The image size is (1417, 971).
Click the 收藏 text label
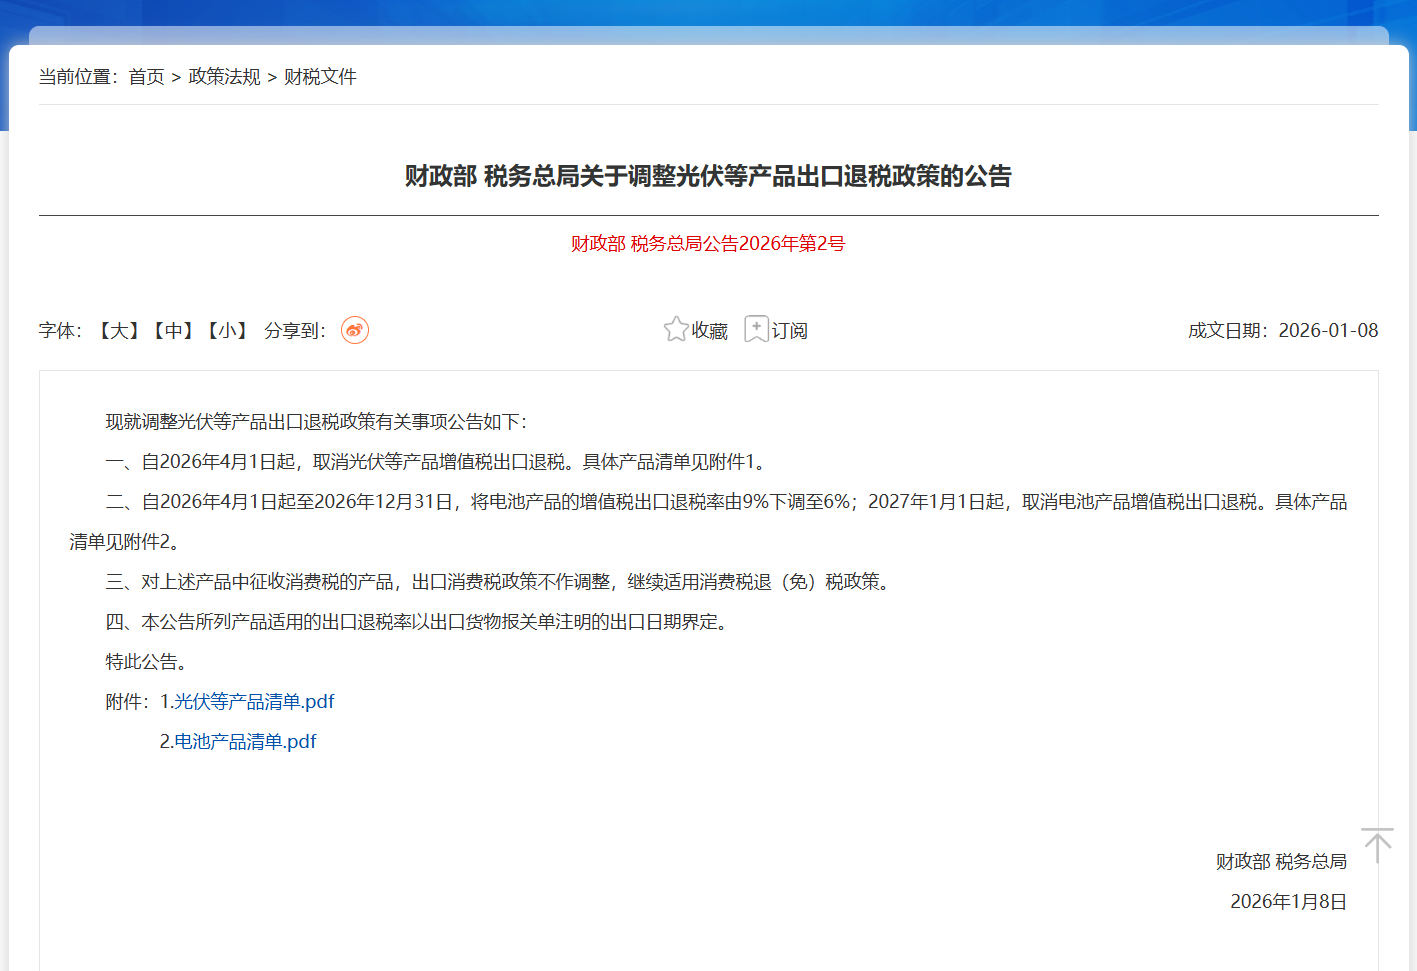coord(710,331)
